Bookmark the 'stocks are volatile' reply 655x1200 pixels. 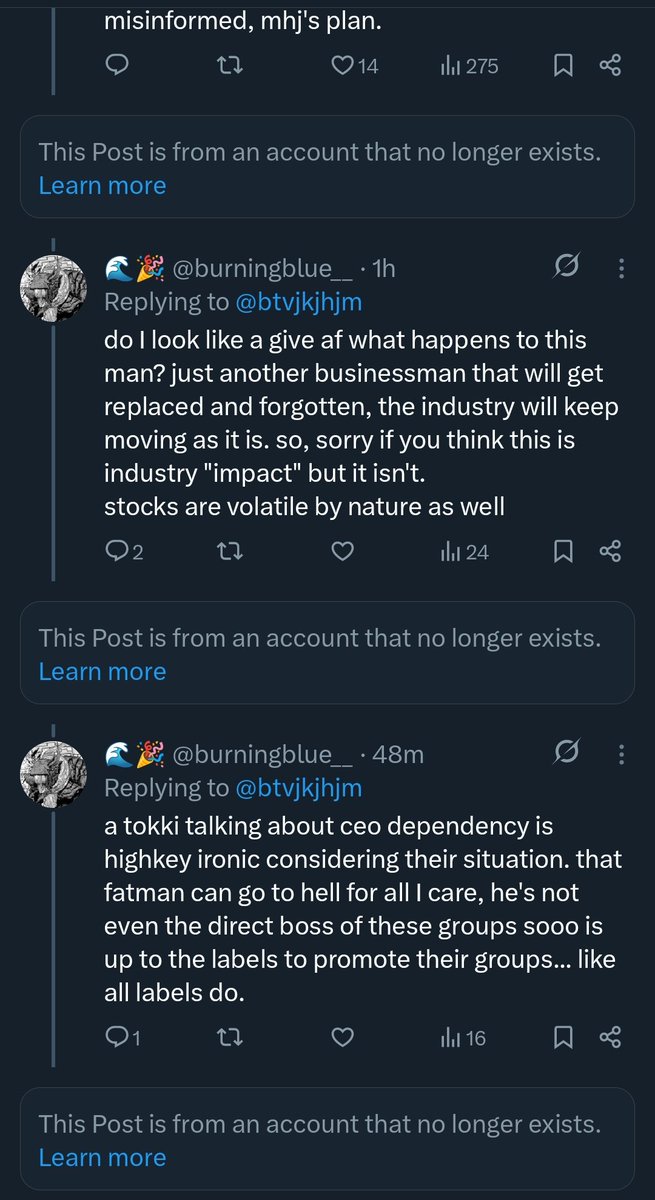(x=563, y=551)
